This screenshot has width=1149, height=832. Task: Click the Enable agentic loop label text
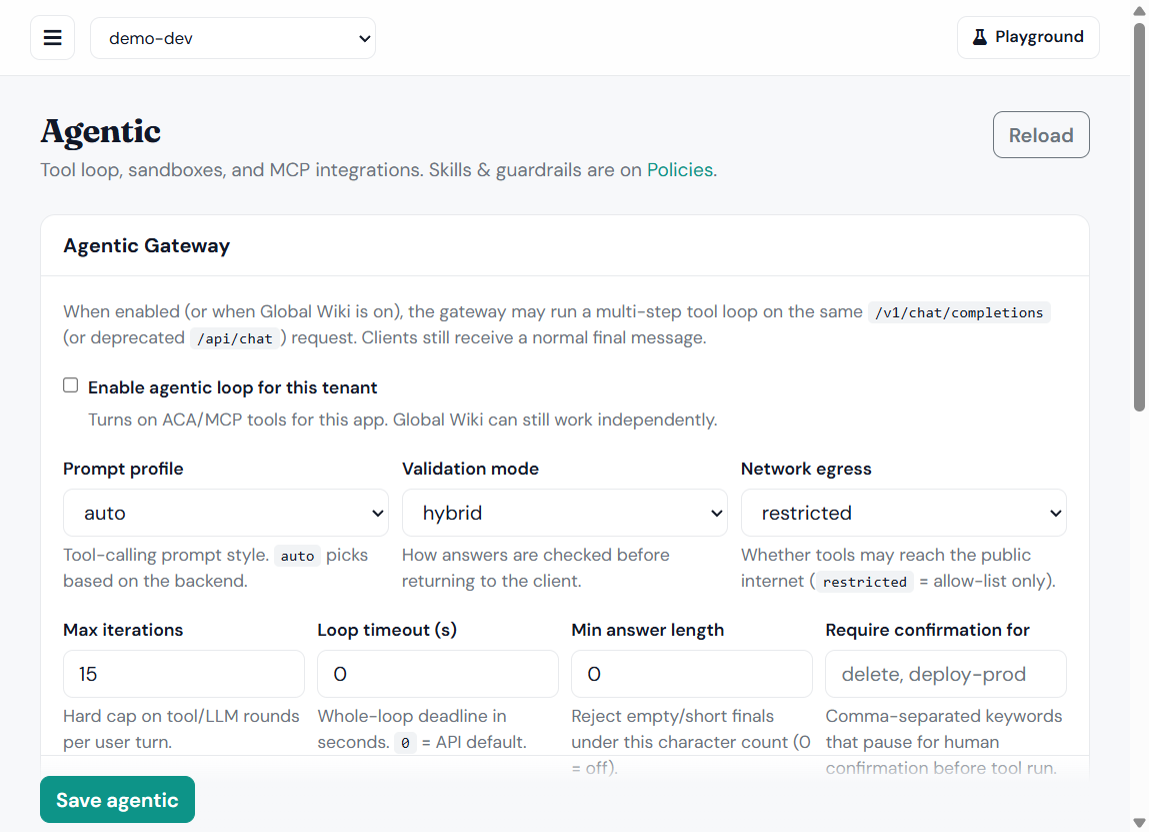pyautogui.click(x=232, y=388)
